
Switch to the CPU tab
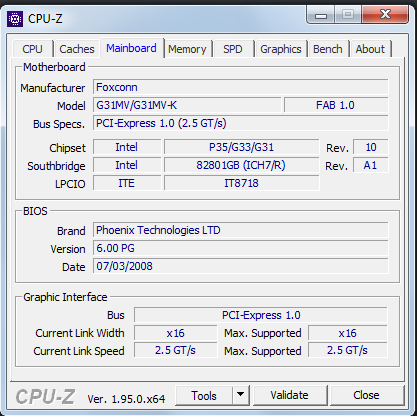tap(32, 49)
